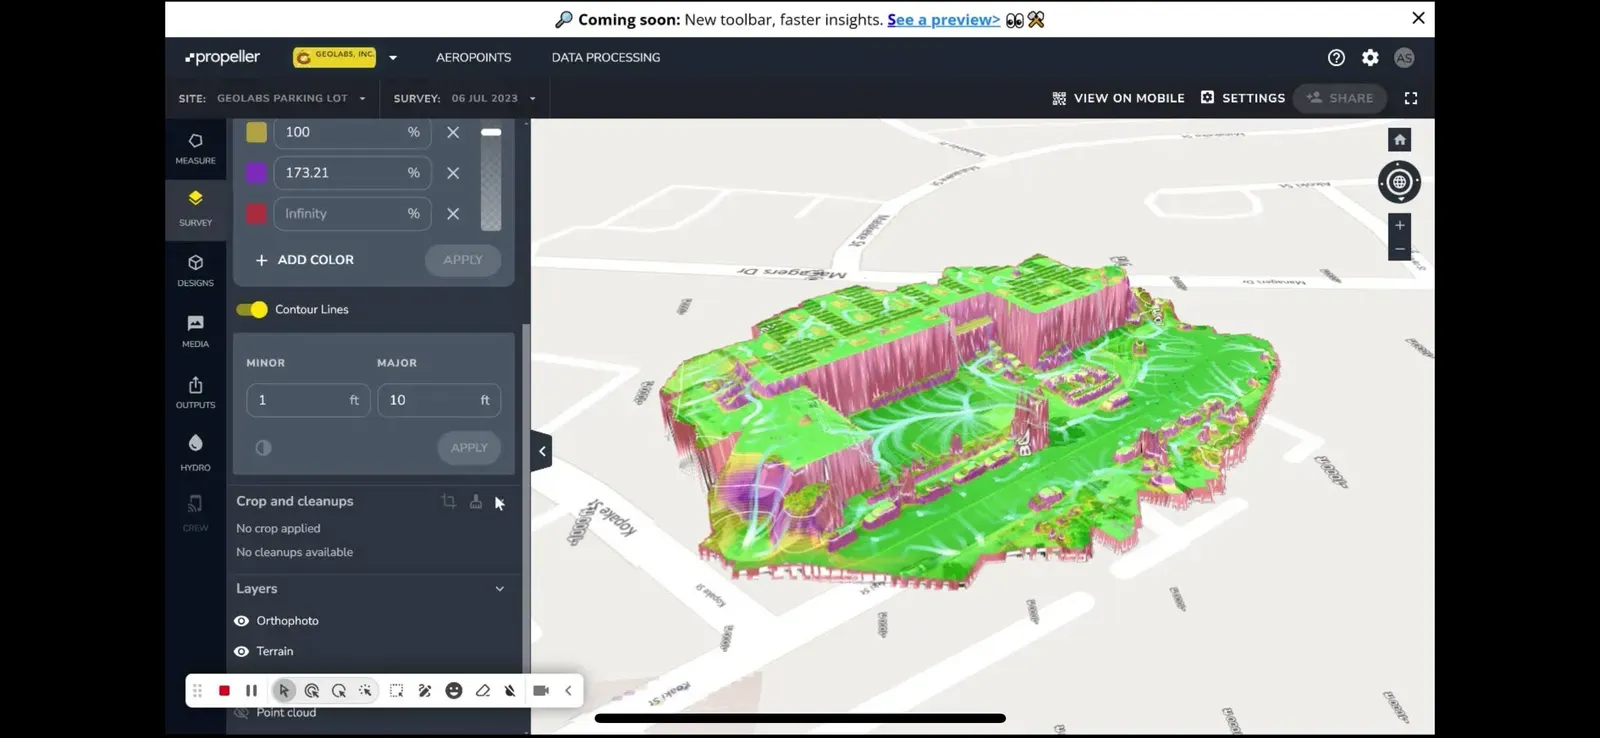
Task: Zoom out on the map
Action: [x=1400, y=249]
